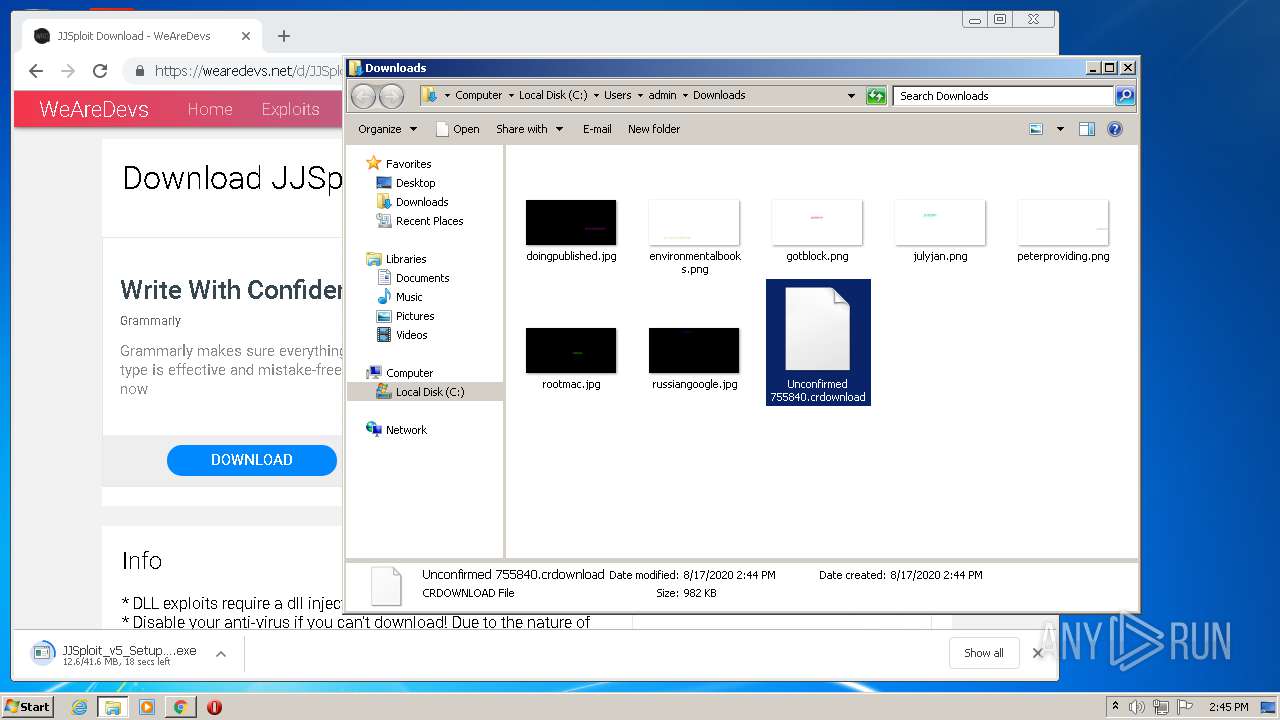Image resolution: width=1280 pixels, height=720 pixels.
Task: Click Explorer's back navigation arrow
Action: (x=363, y=96)
